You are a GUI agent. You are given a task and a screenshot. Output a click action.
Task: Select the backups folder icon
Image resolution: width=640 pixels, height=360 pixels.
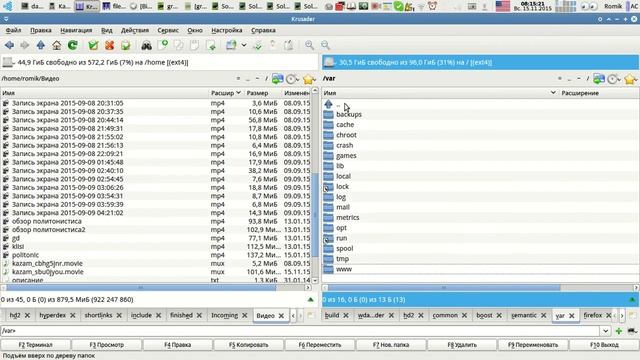(x=329, y=115)
